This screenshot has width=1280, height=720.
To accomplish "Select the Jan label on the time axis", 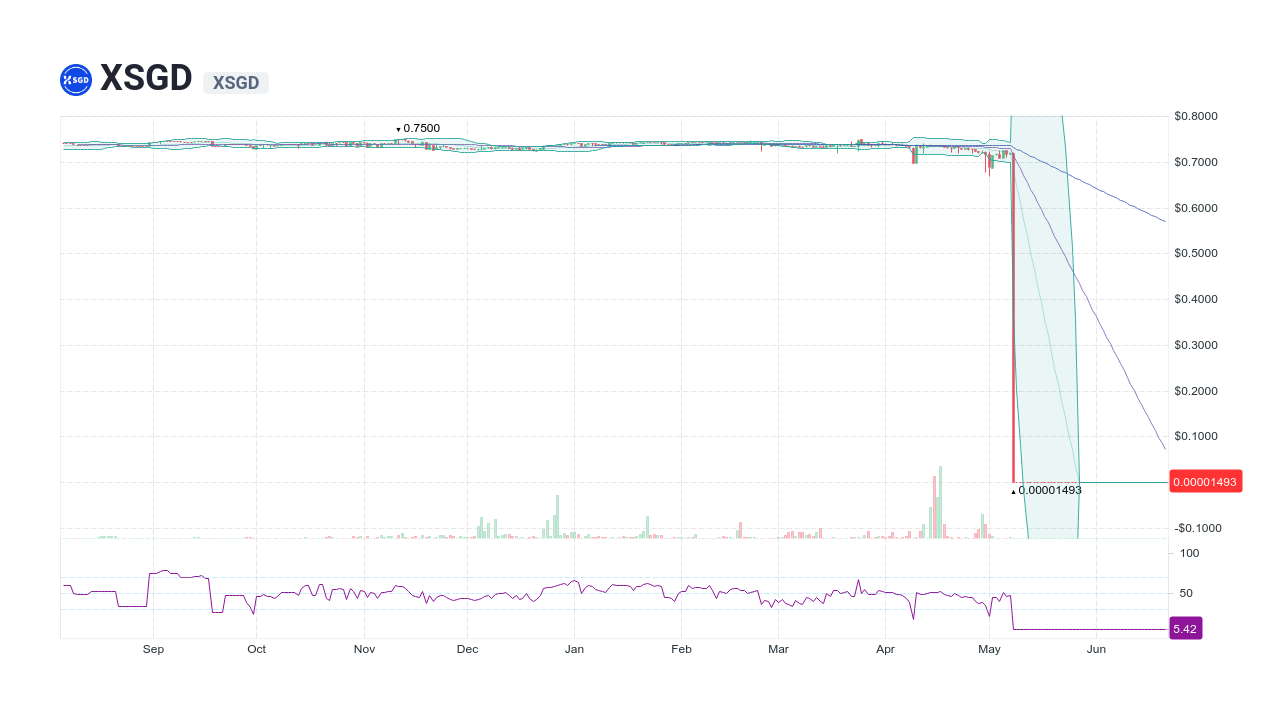I will [574, 648].
